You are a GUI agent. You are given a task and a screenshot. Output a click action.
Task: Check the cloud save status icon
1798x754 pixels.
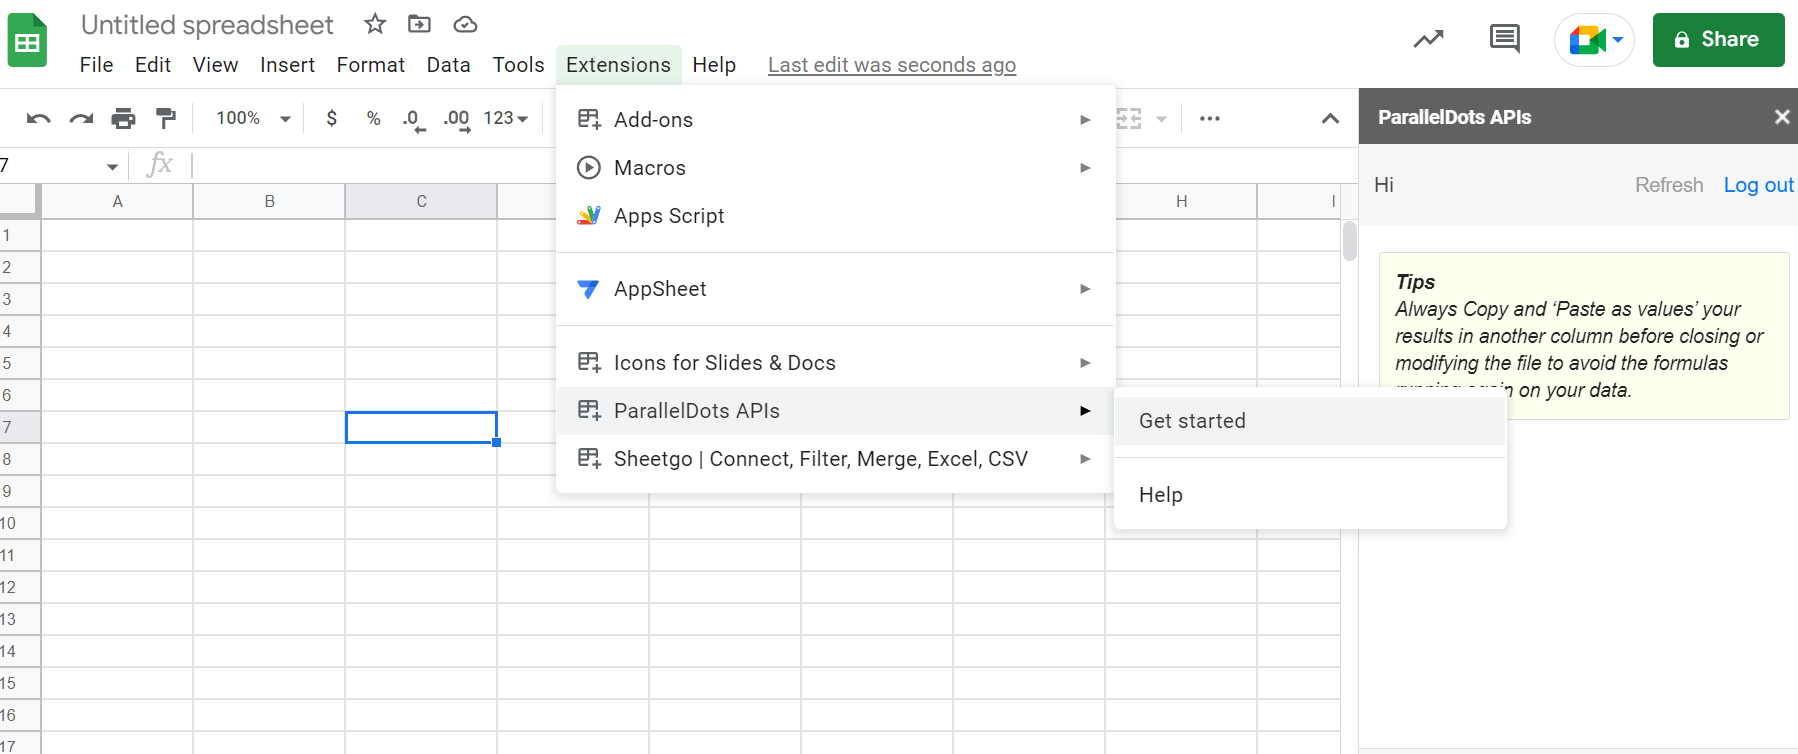464,24
